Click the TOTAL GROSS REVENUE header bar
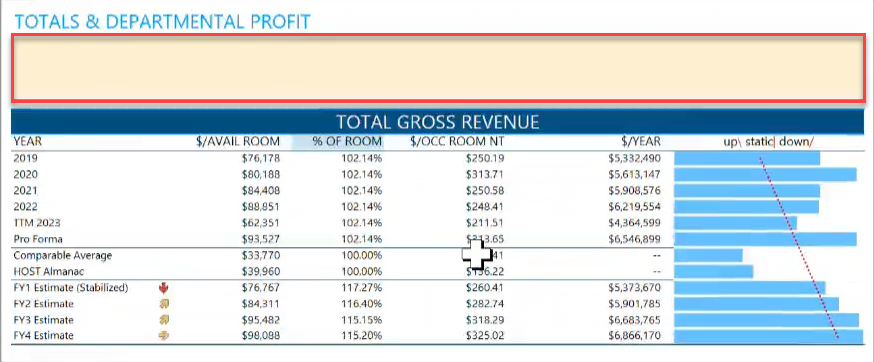This screenshot has width=874, height=362. coord(438,122)
